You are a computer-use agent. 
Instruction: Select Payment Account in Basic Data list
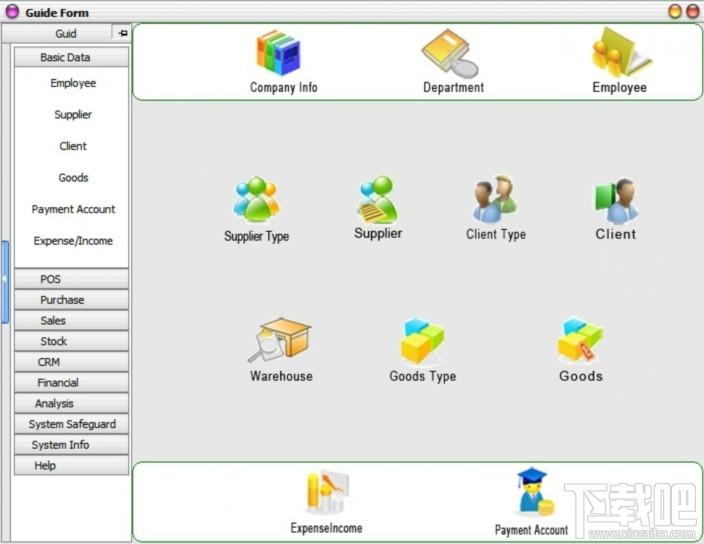(x=73, y=209)
